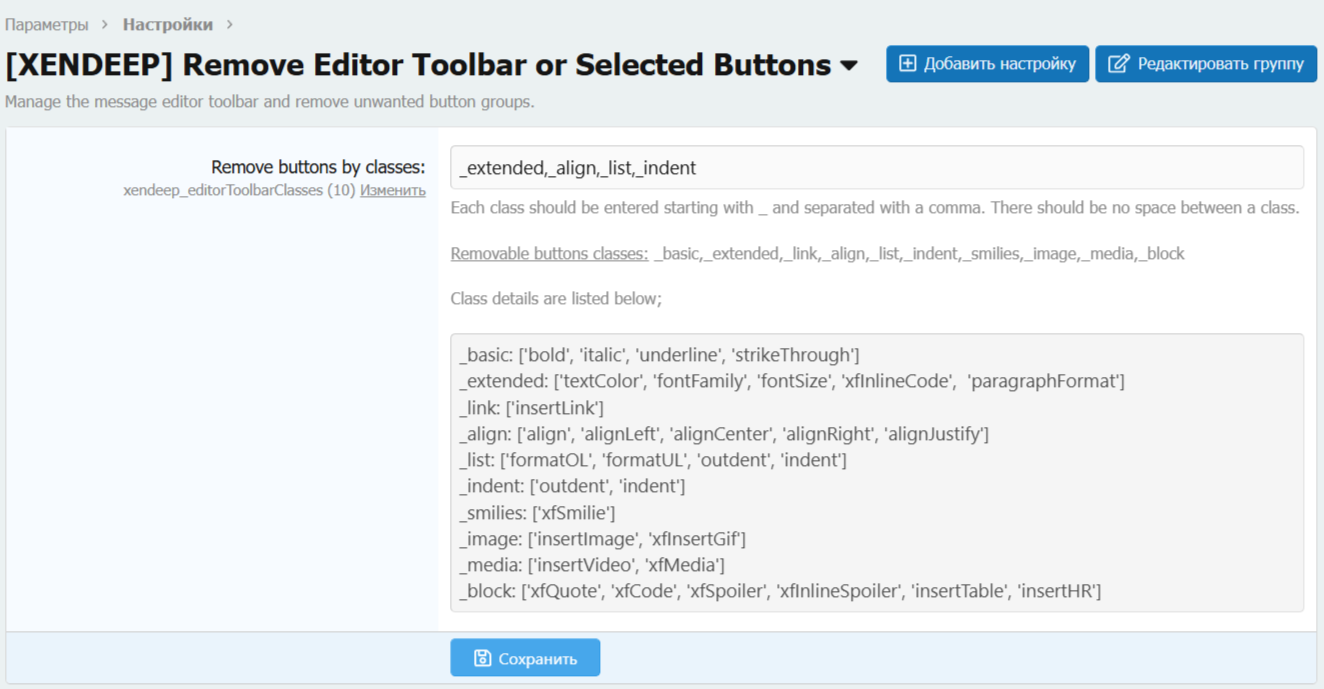Expand the page title dropdown arrow
The height and width of the screenshot is (689, 1324).
849,66
